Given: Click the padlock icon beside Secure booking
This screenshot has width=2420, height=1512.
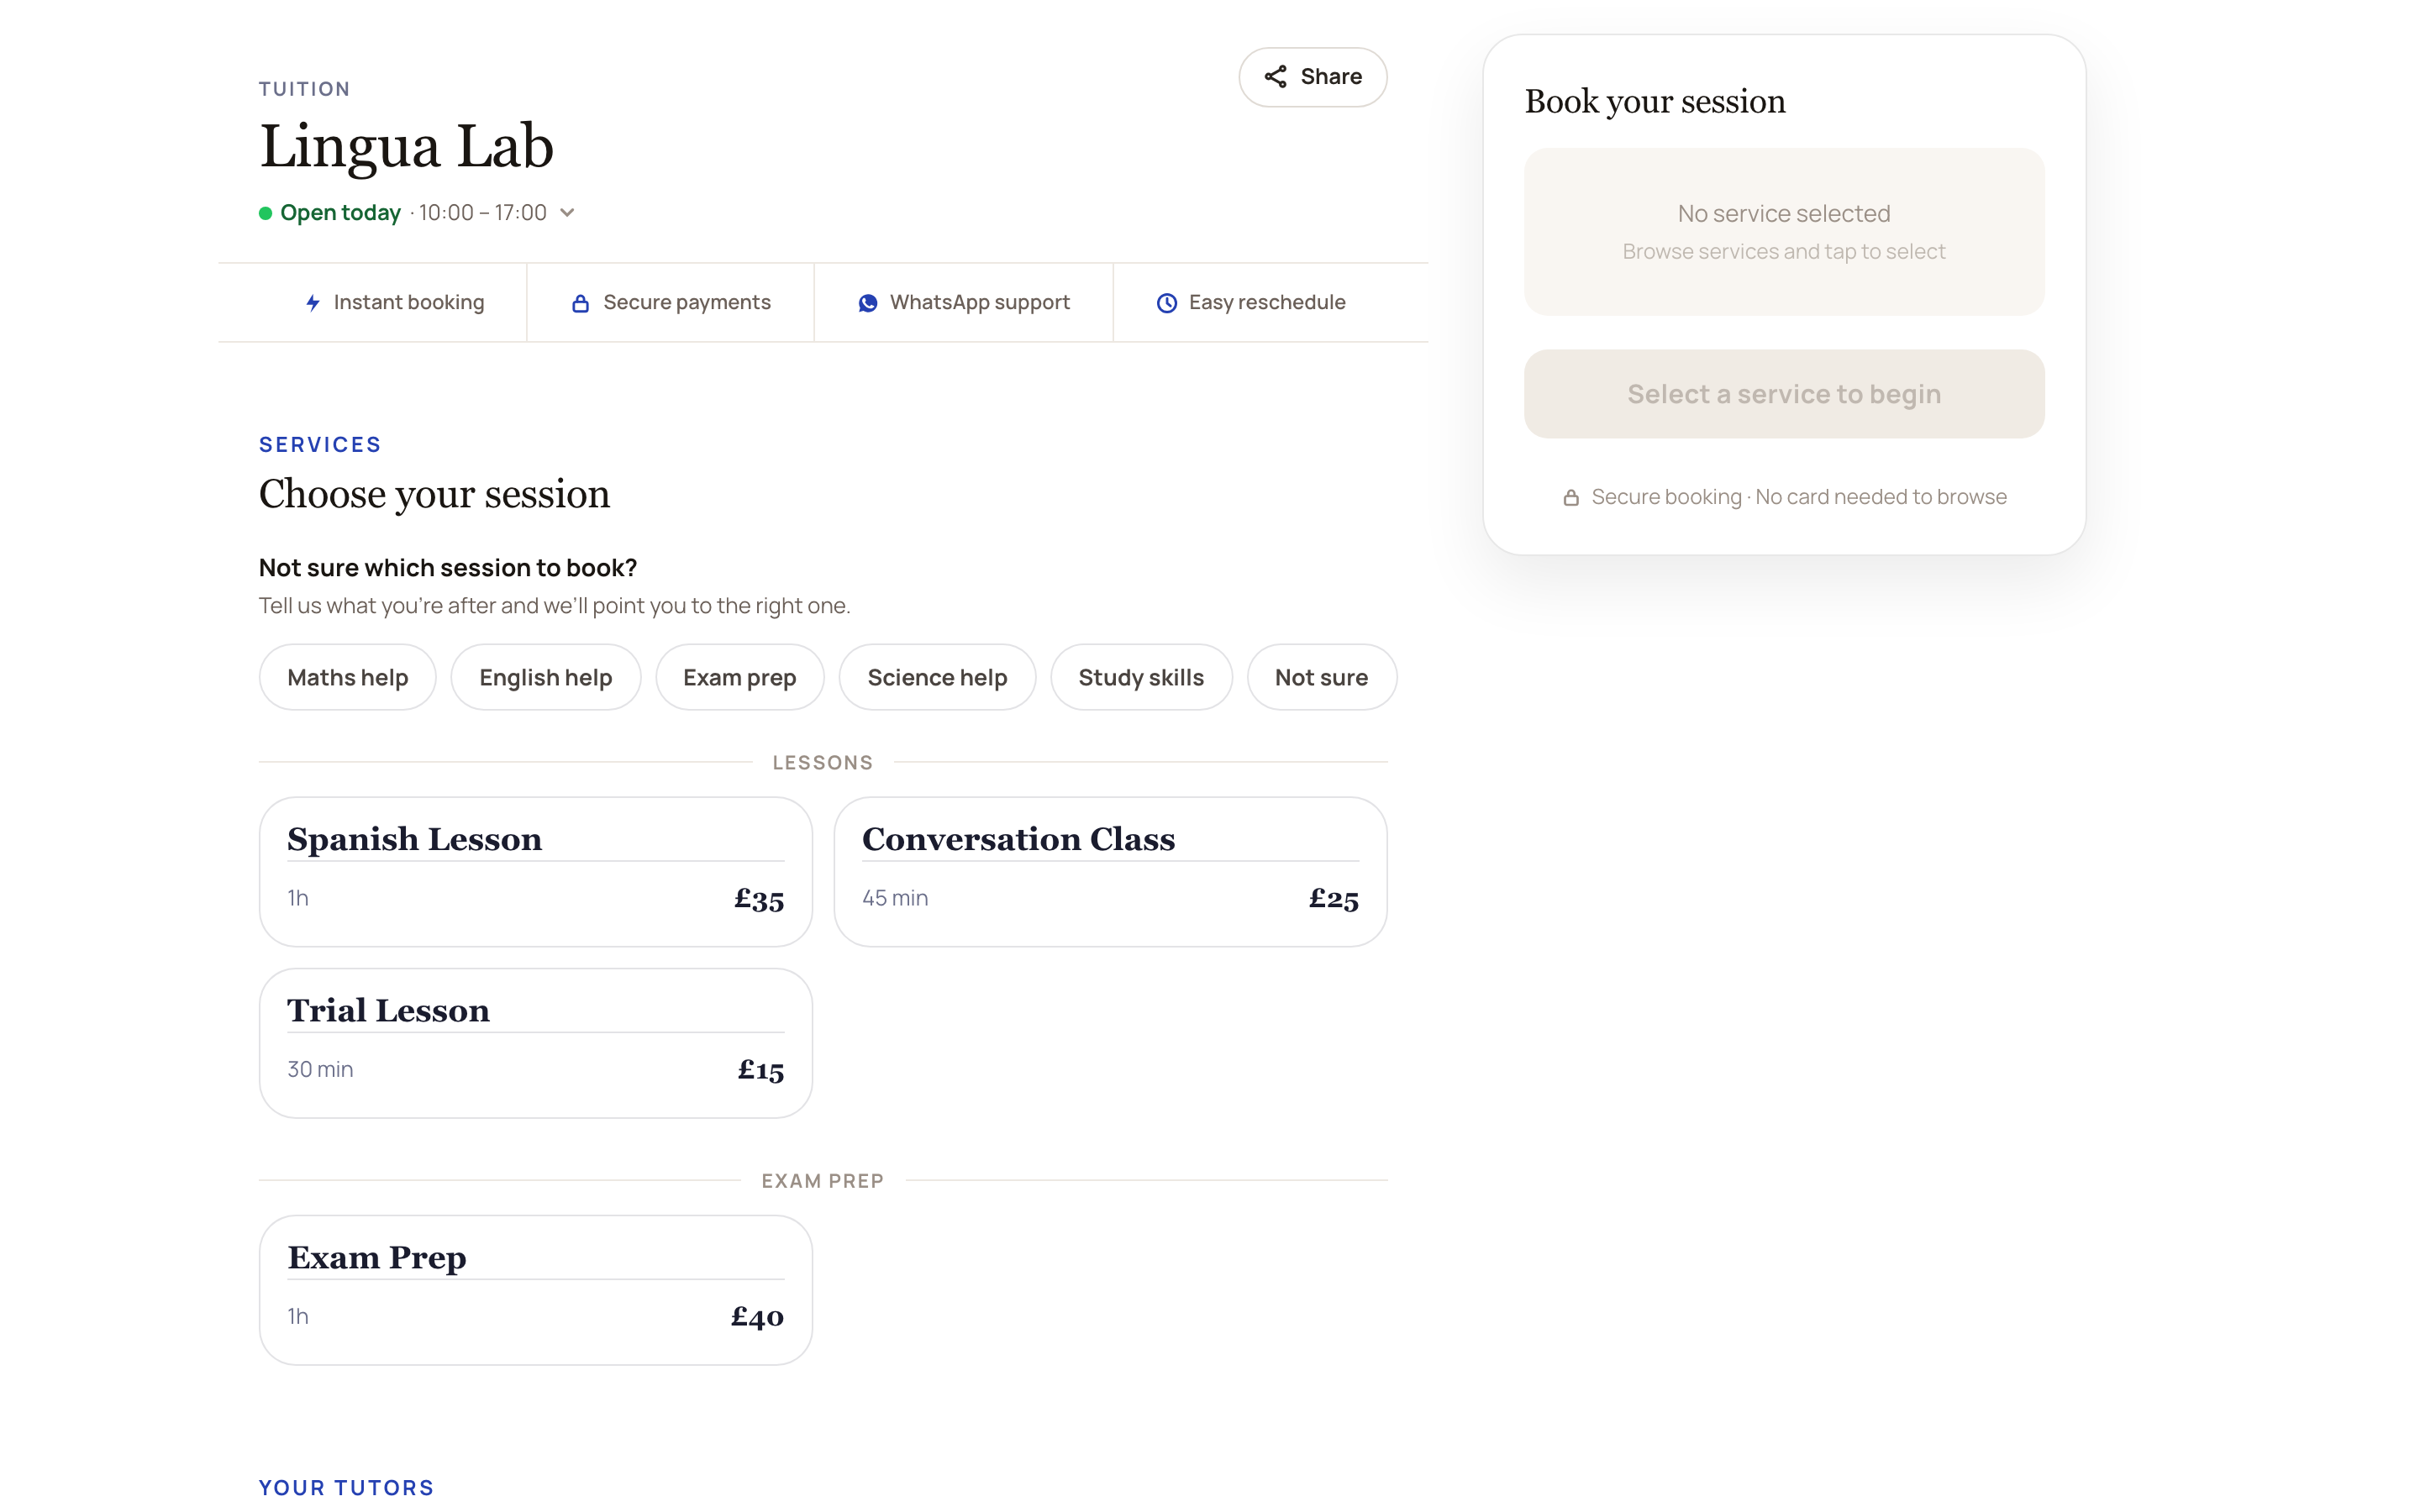Looking at the screenshot, I should [1571, 497].
